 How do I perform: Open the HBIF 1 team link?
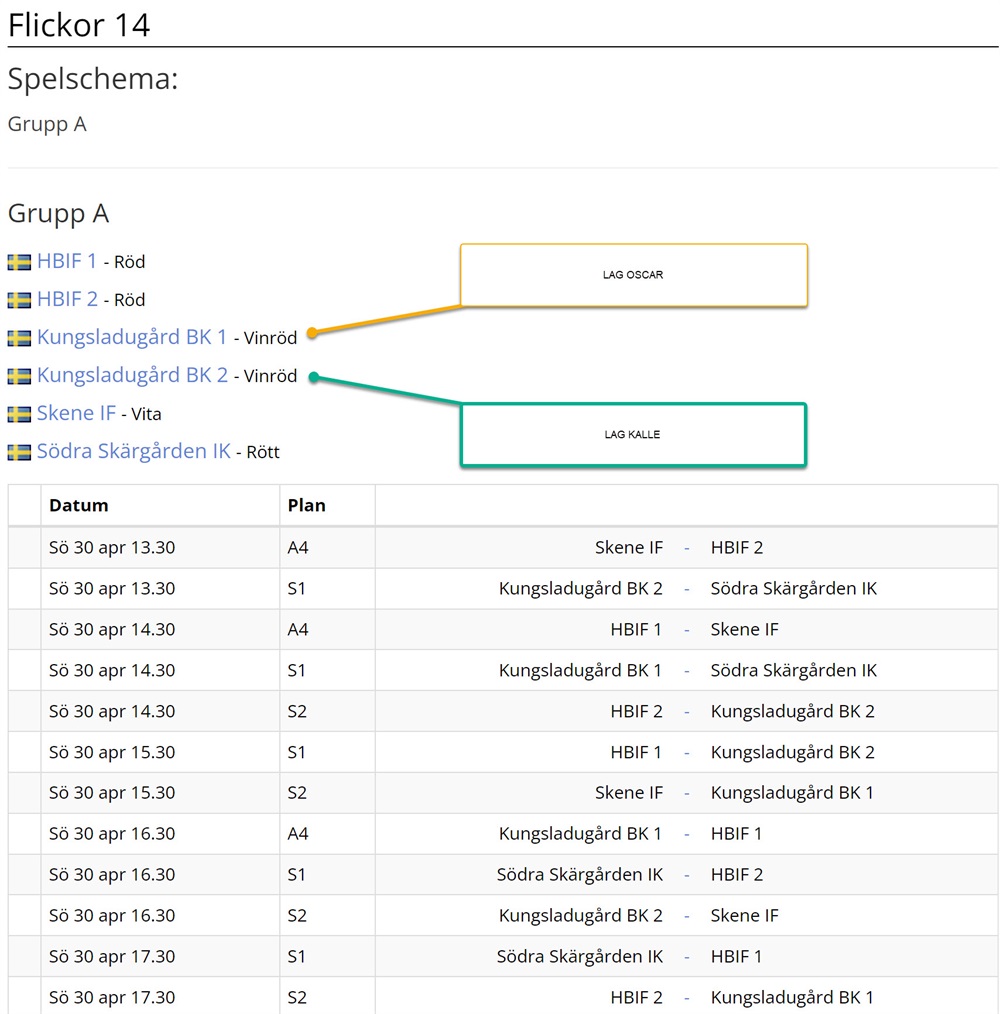pyautogui.click(x=67, y=261)
